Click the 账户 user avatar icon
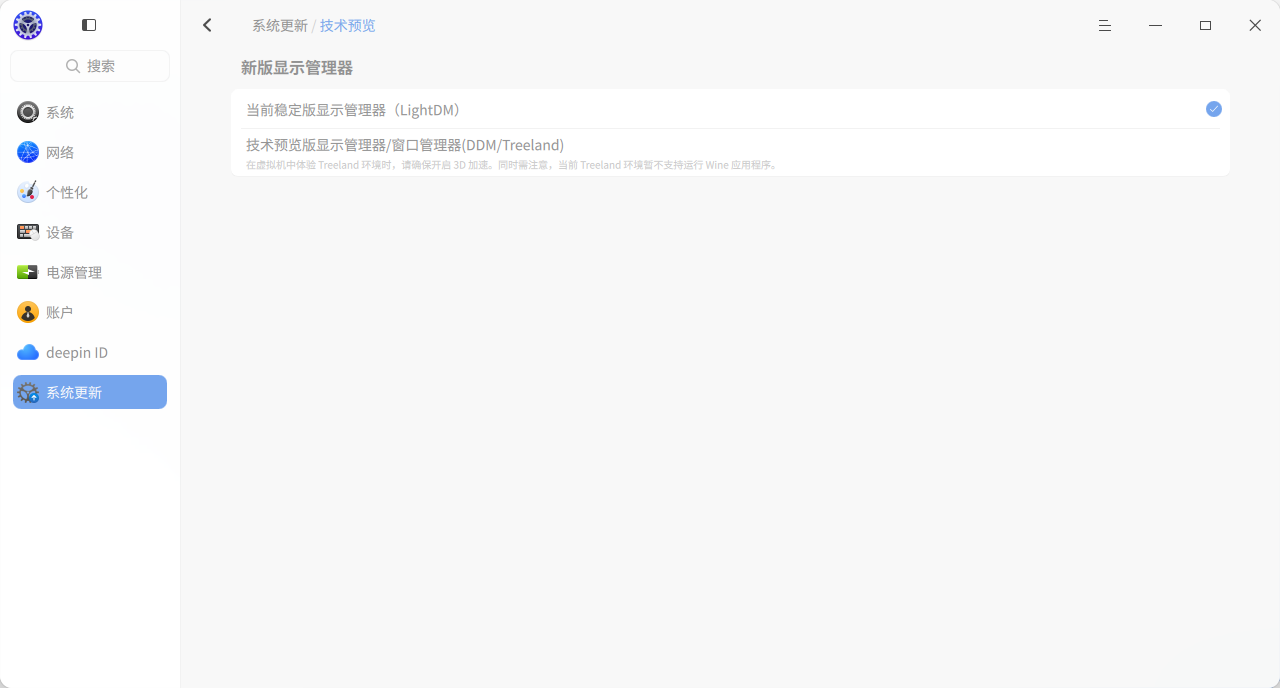This screenshot has width=1280, height=688. [x=28, y=312]
